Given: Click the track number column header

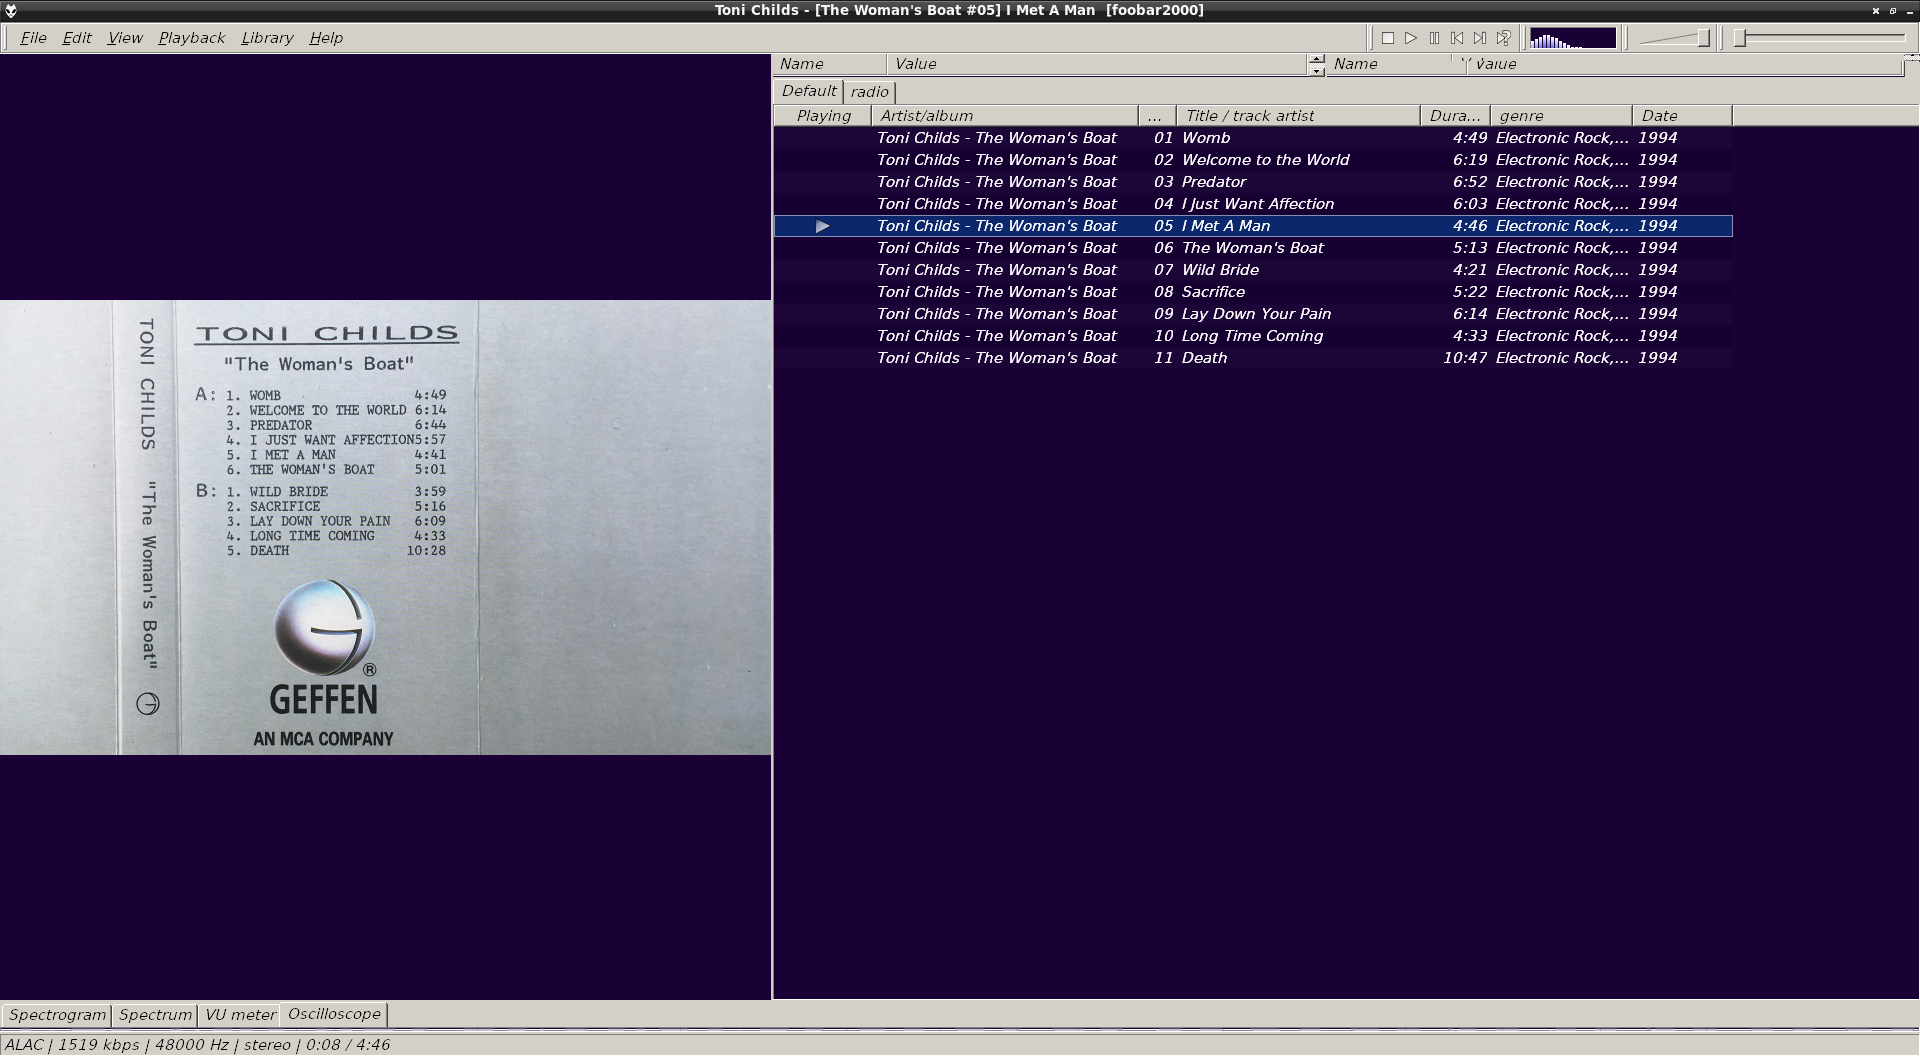Looking at the screenshot, I should (x=1157, y=116).
